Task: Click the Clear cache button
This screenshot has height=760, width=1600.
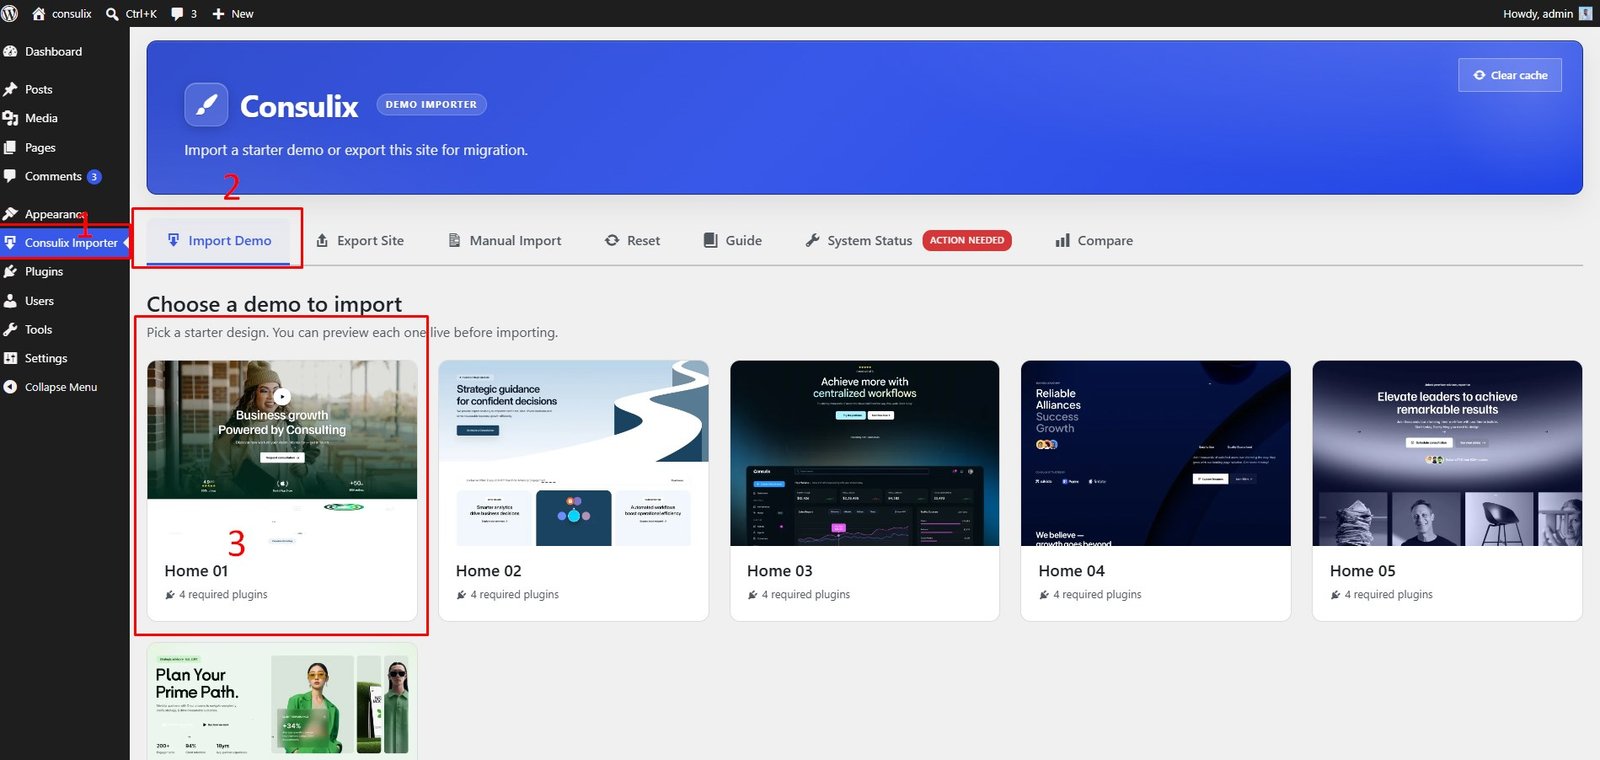Action: pos(1510,75)
